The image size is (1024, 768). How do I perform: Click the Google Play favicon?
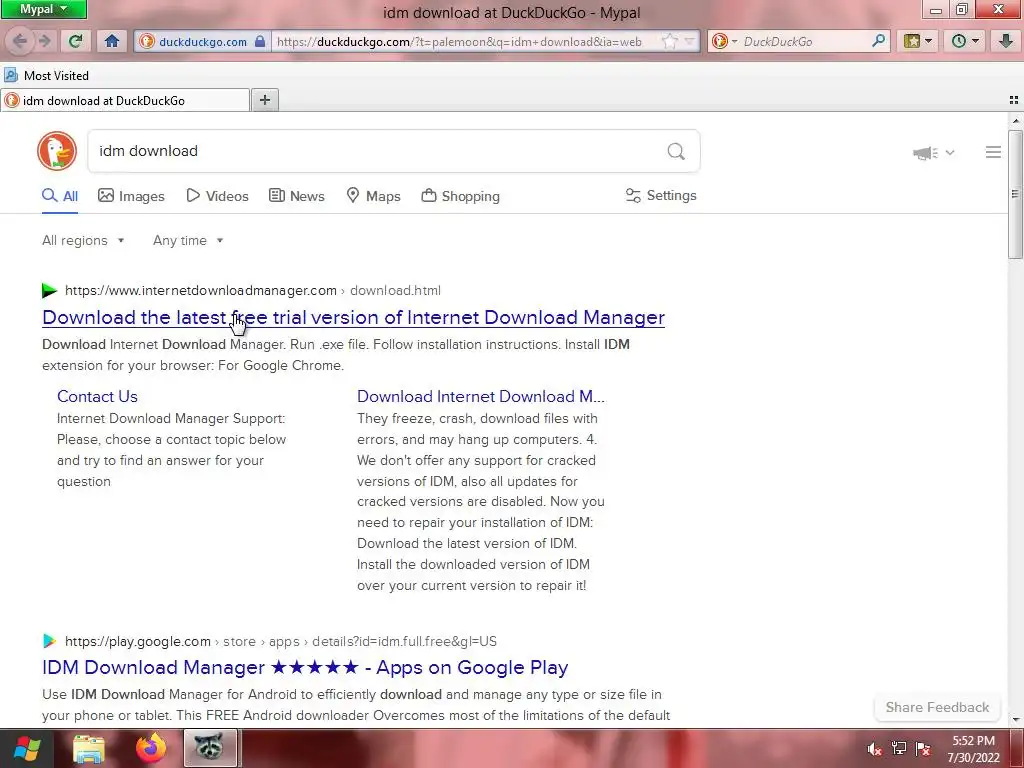click(x=50, y=641)
